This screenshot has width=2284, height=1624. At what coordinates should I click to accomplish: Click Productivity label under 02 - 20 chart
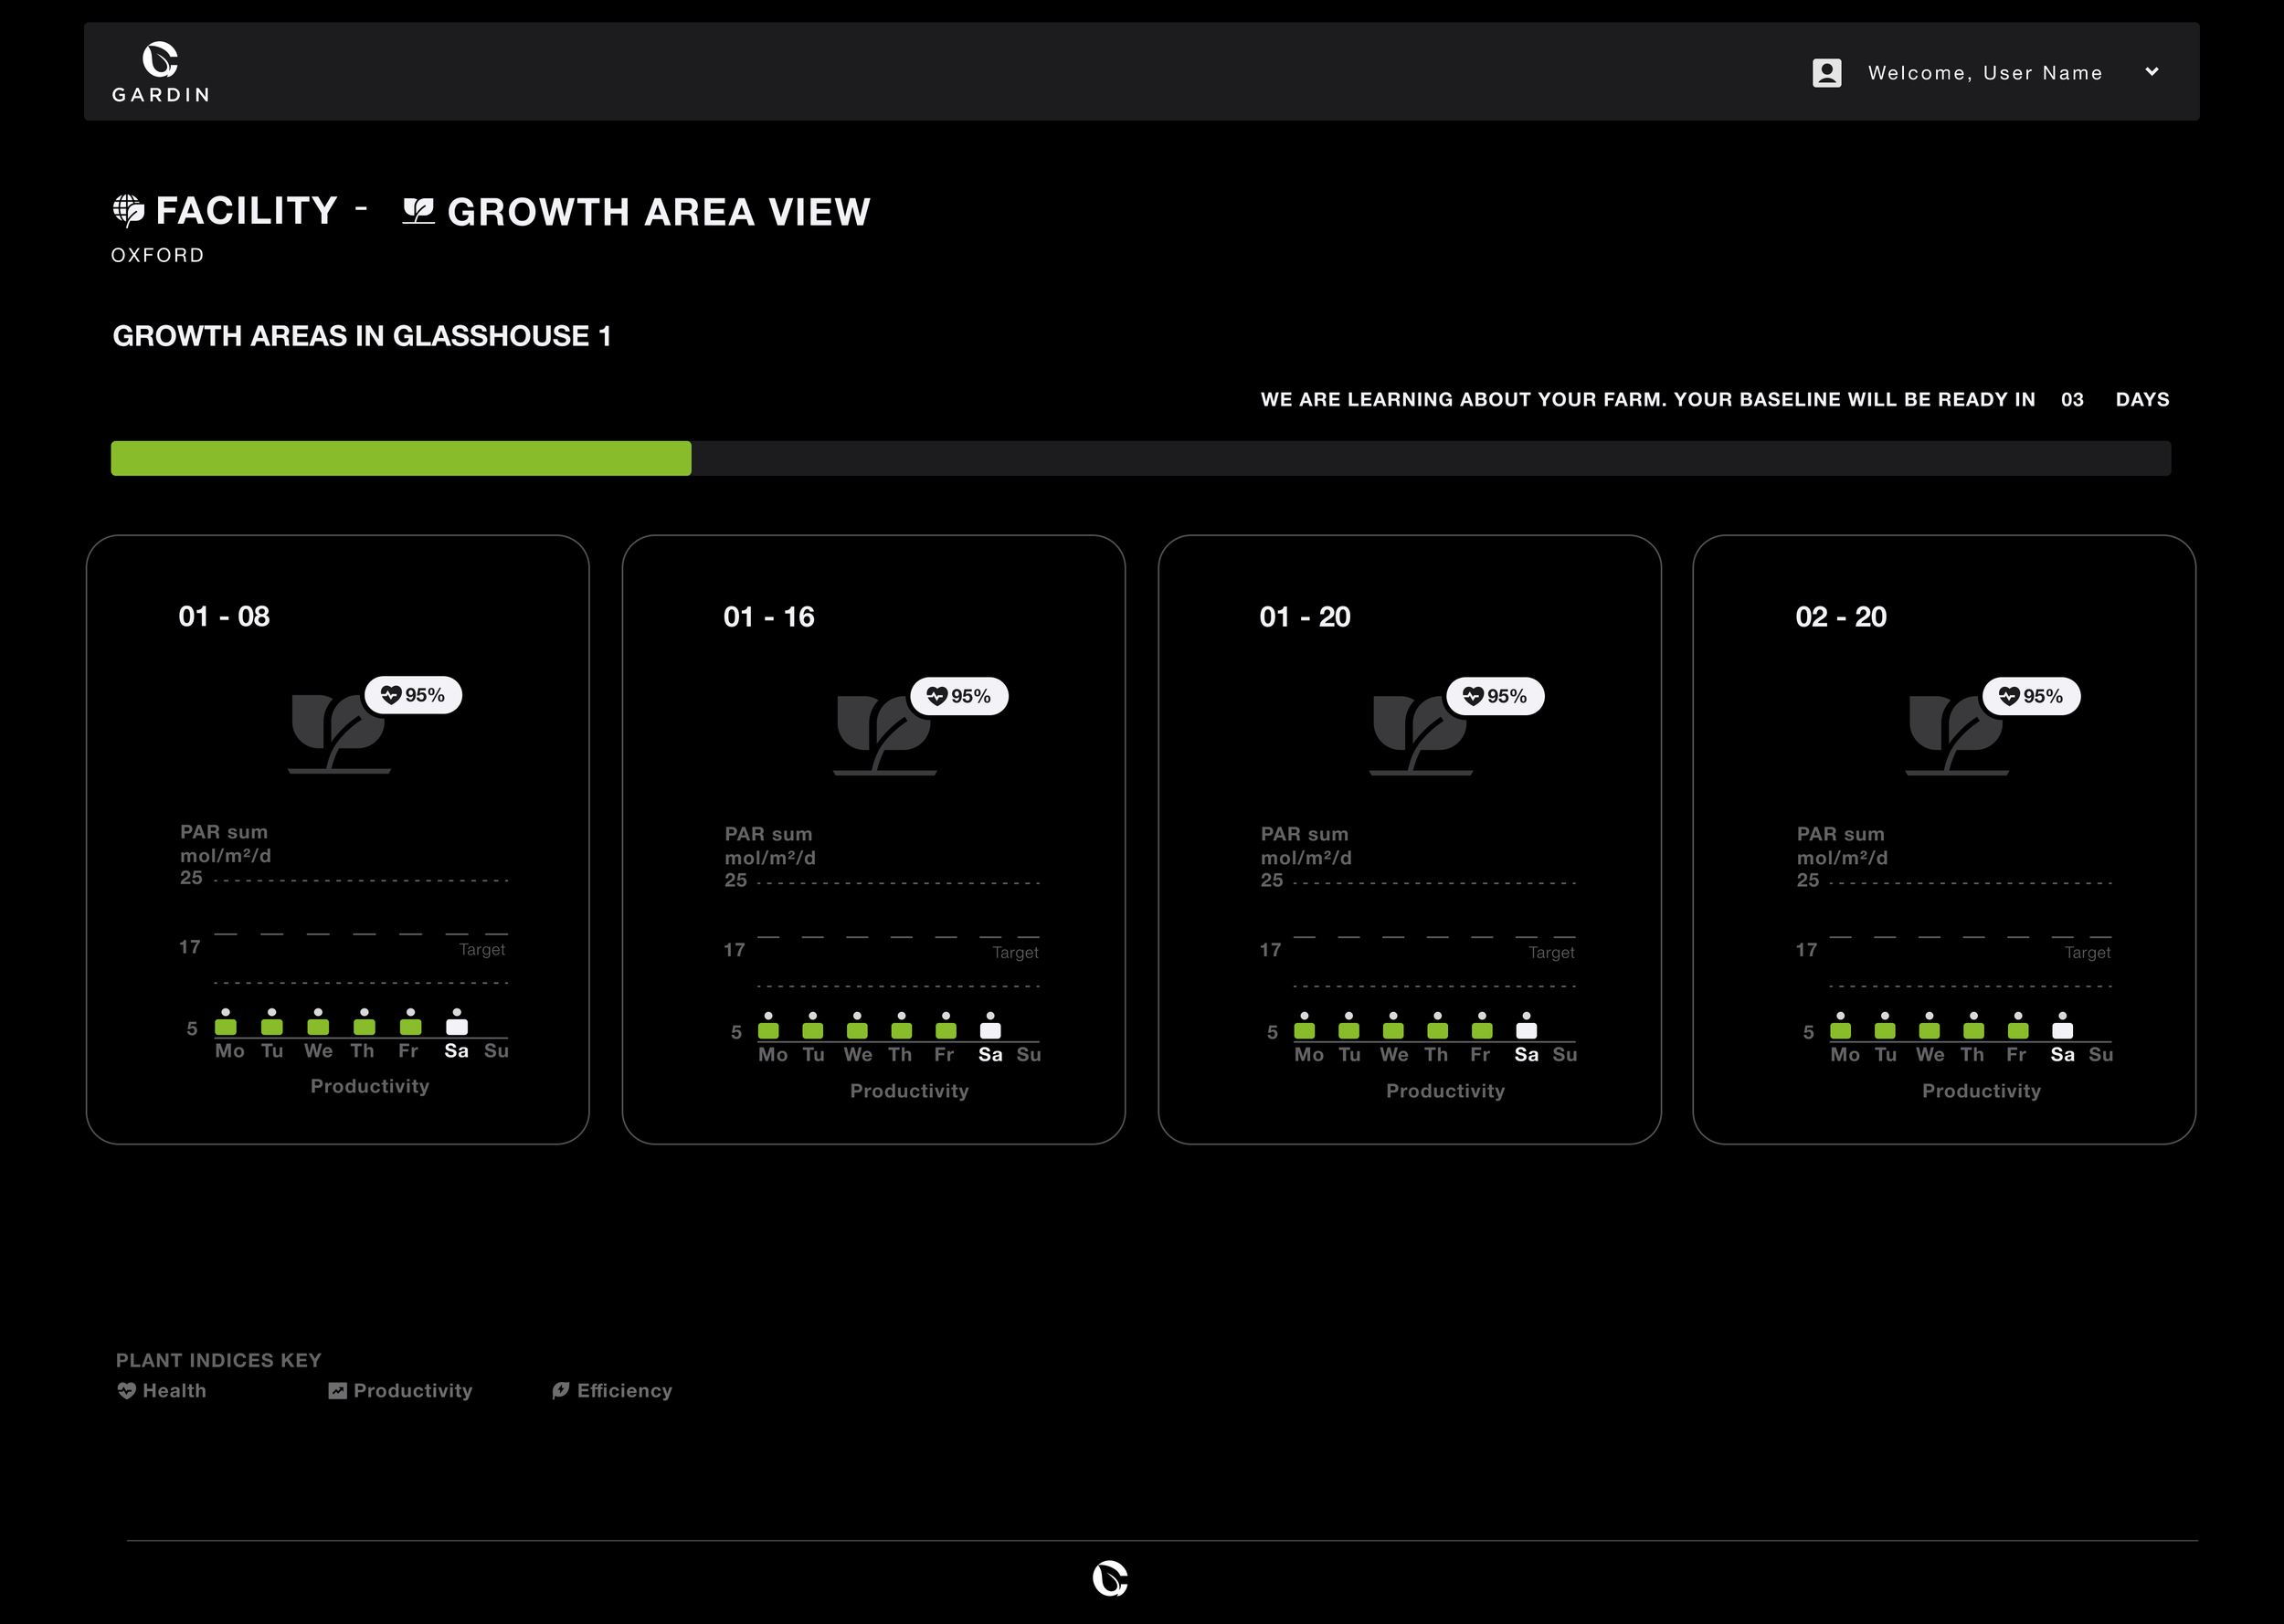tap(1980, 1091)
